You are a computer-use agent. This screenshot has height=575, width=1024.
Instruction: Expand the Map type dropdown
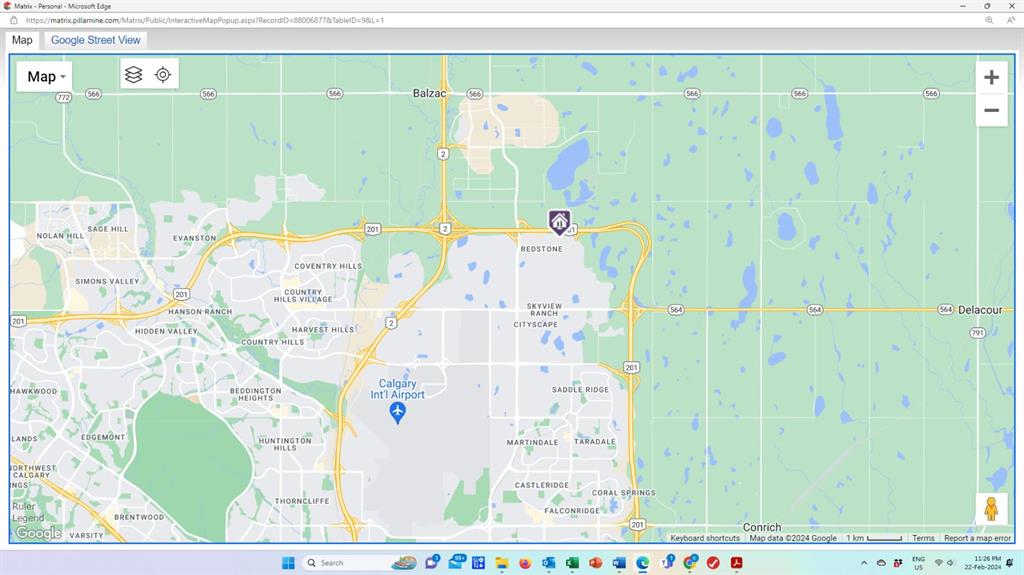(45, 77)
